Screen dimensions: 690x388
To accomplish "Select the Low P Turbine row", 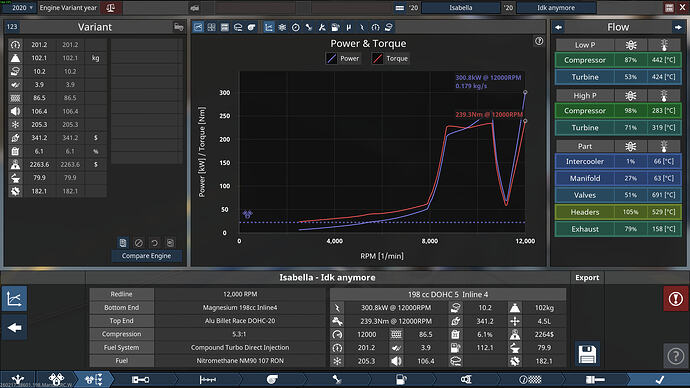I will coord(618,77).
